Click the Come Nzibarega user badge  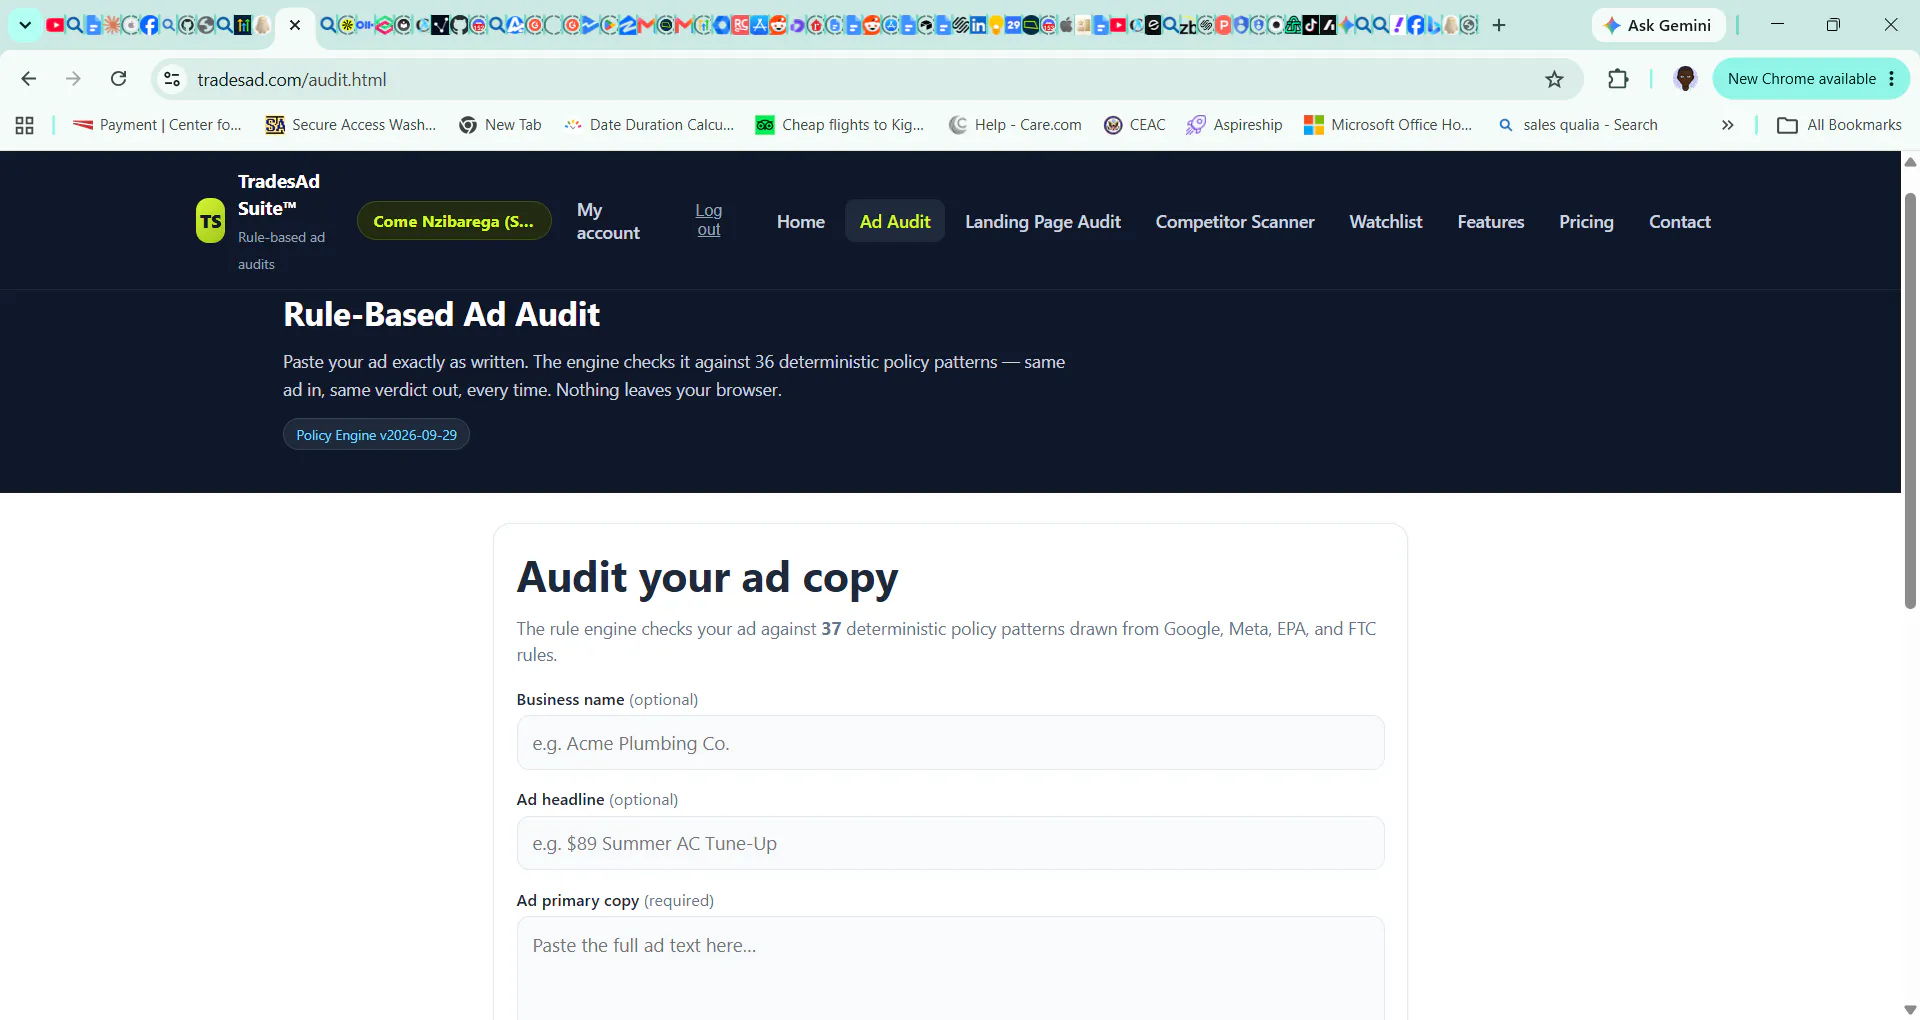pyautogui.click(x=454, y=221)
